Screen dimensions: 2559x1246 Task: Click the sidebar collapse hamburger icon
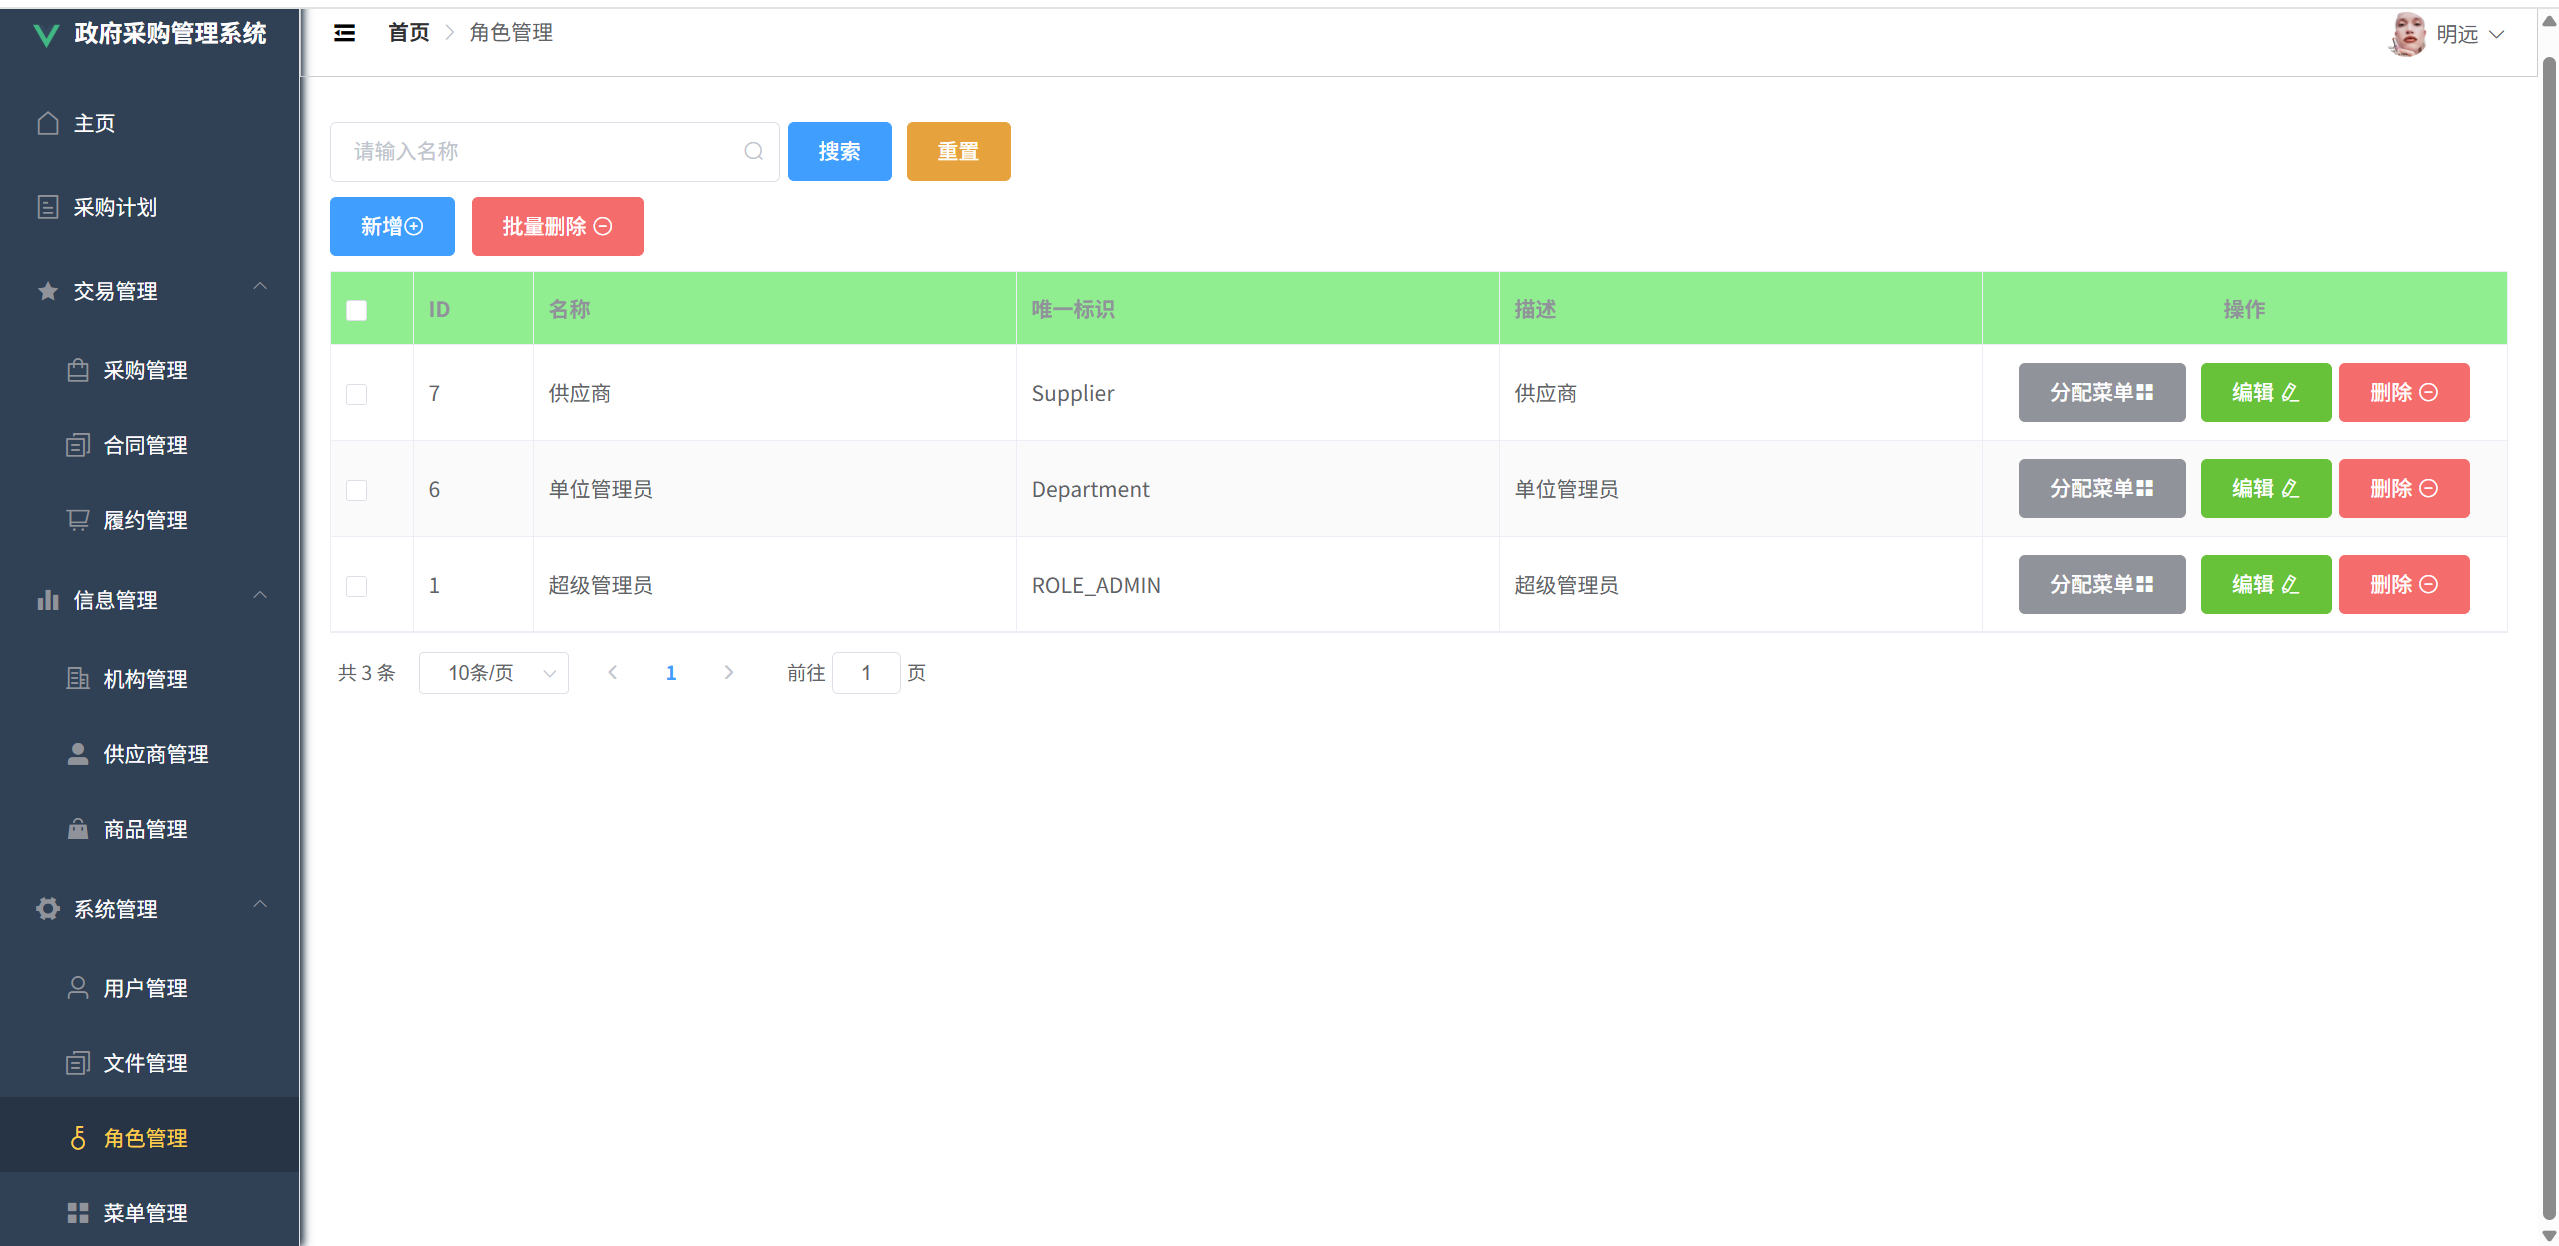point(344,33)
